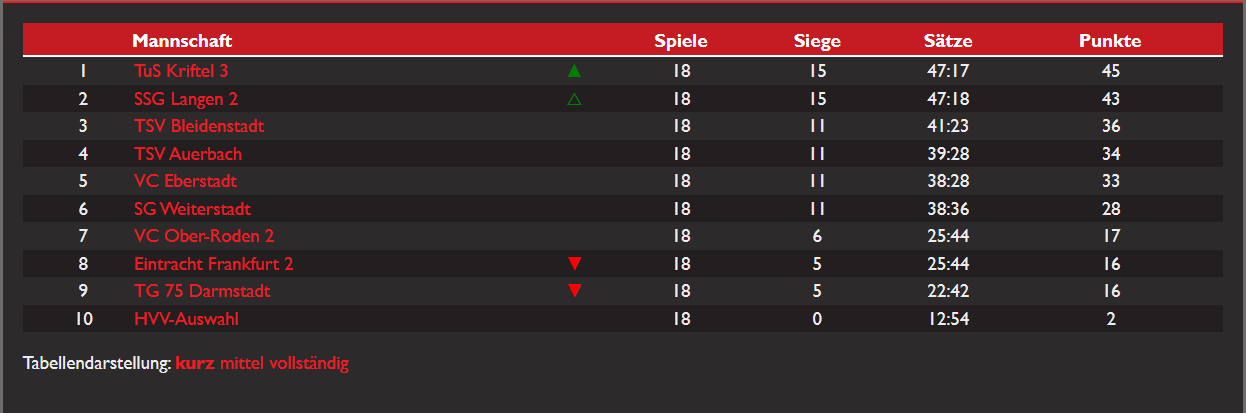Select TSV Bleidenstadt in the standings
Image resolution: width=1246 pixels, height=413 pixels.
199,126
